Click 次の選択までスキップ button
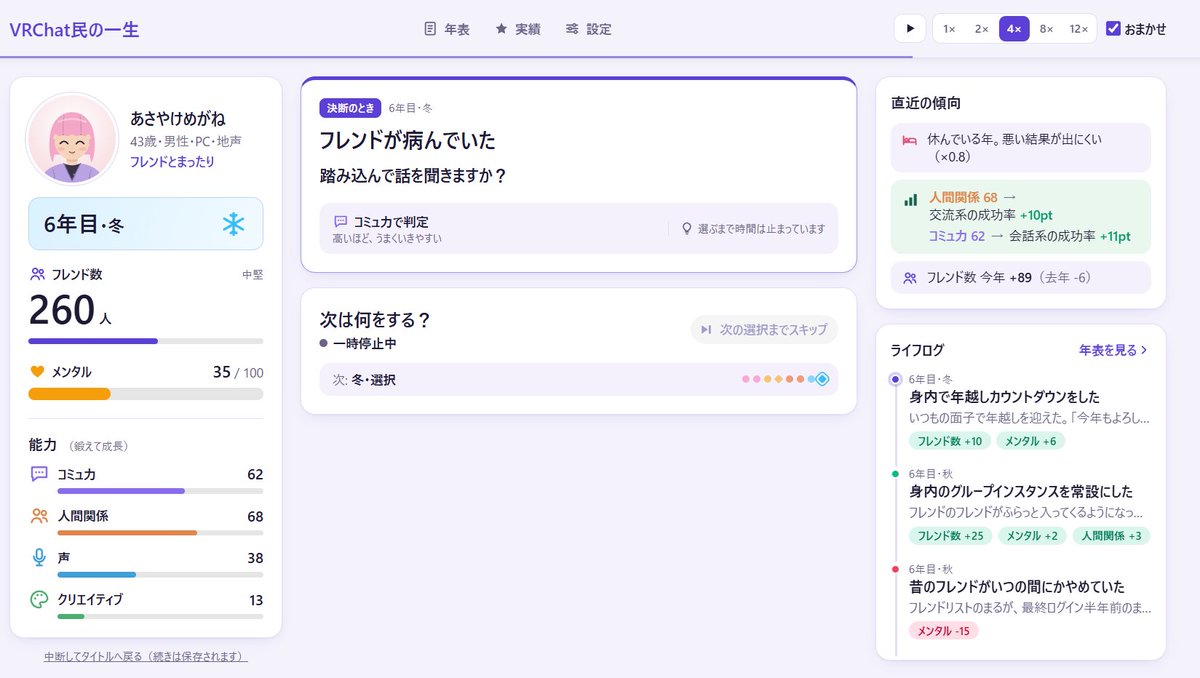The height and width of the screenshot is (678, 1200). coord(764,329)
